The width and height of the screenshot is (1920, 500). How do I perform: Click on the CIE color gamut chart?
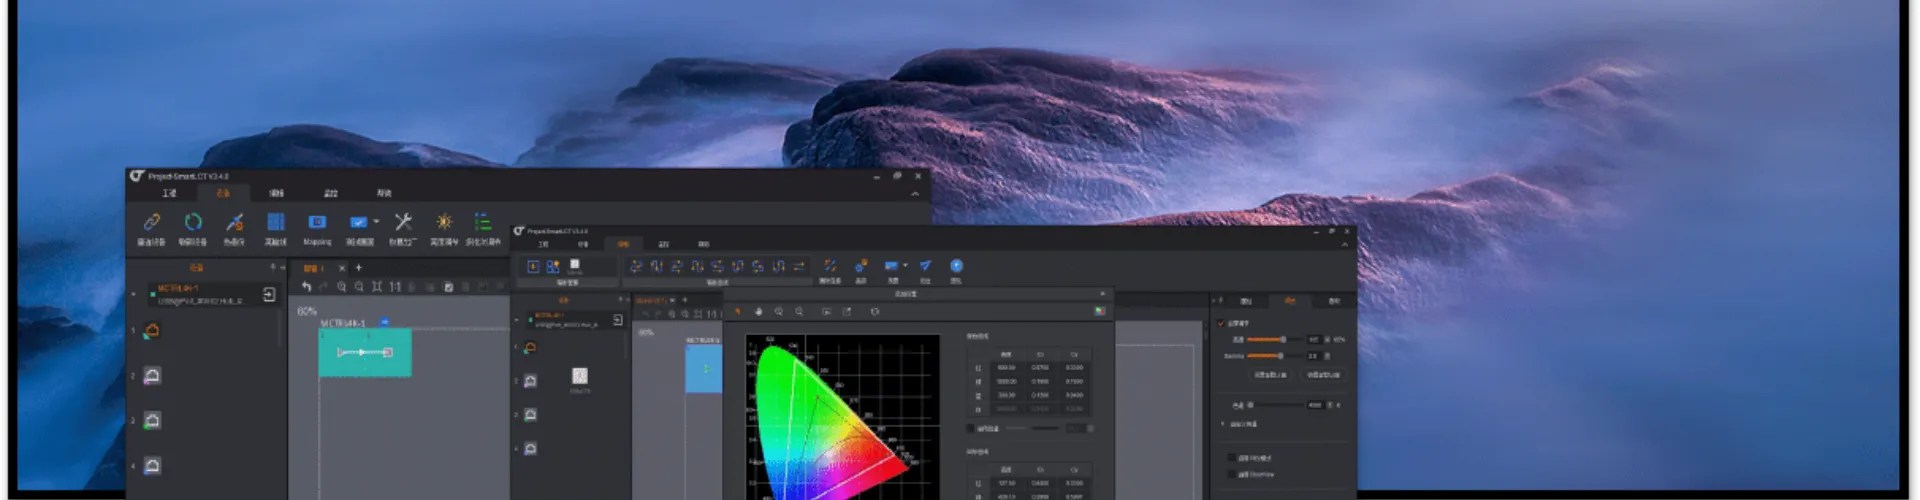click(842, 417)
